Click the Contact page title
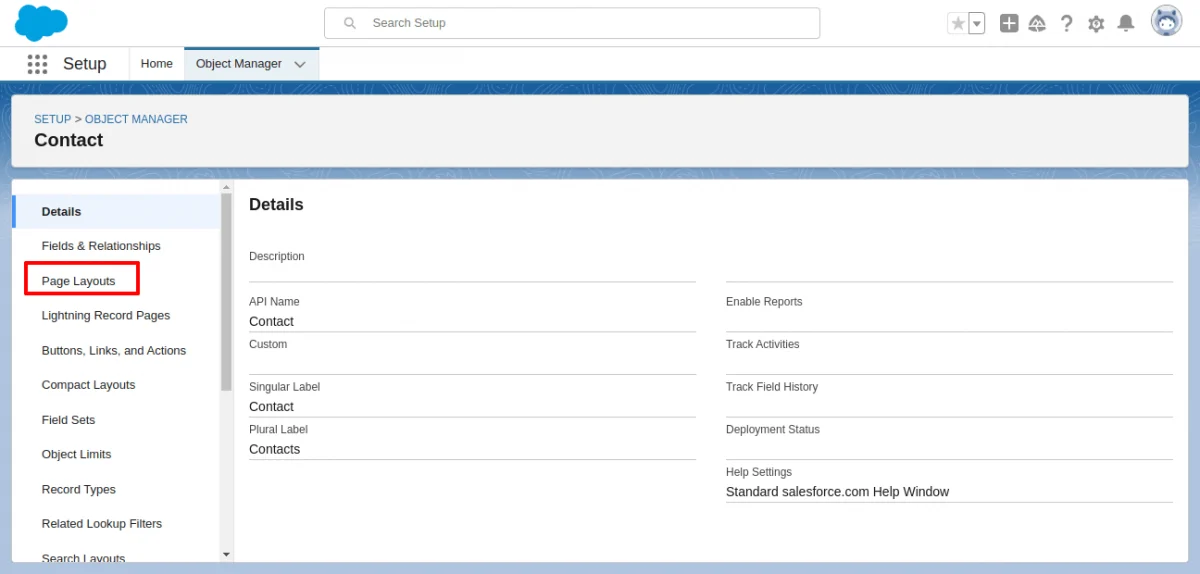1200x574 pixels. [x=69, y=140]
